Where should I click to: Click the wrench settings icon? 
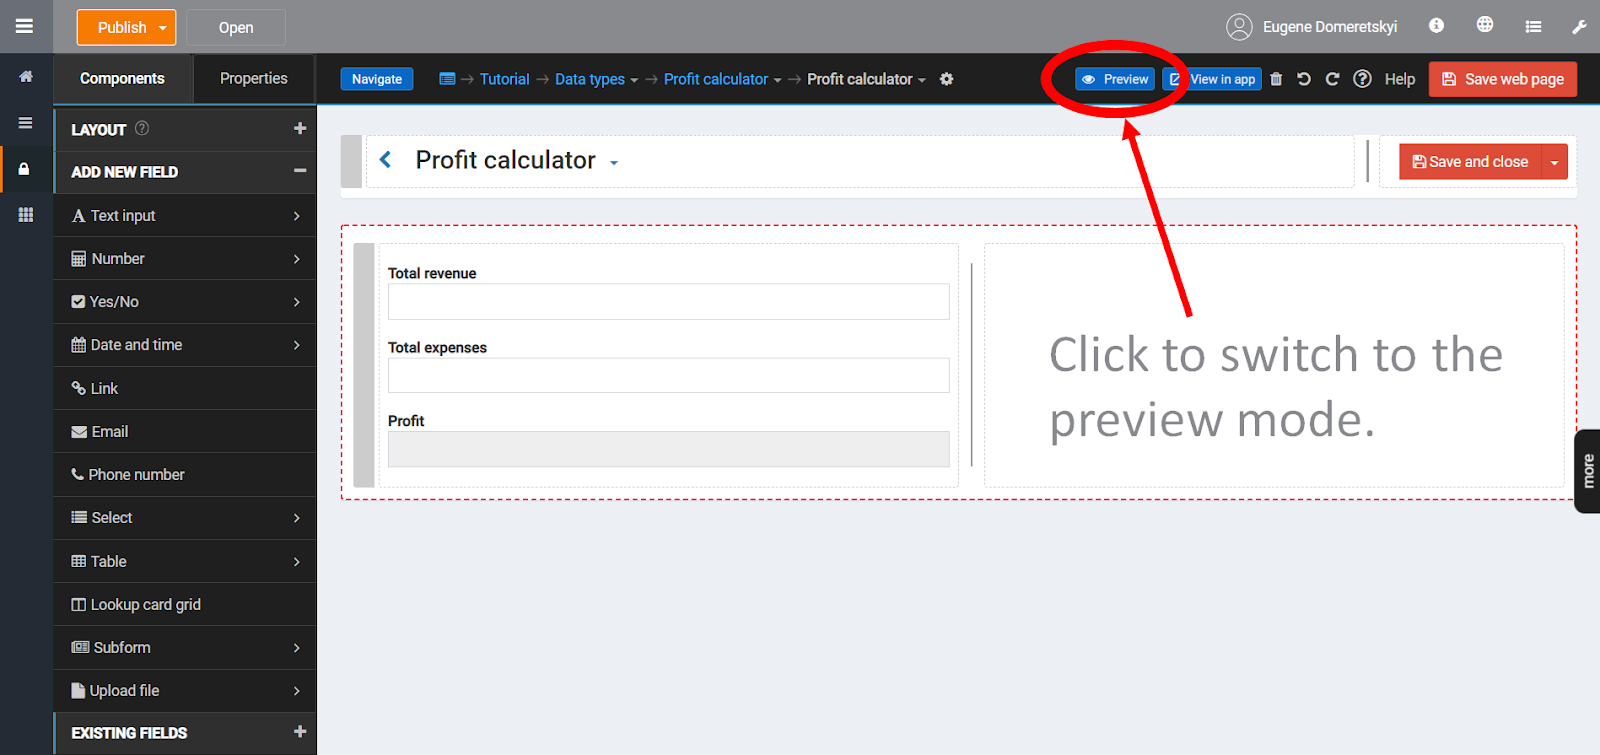[1579, 27]
